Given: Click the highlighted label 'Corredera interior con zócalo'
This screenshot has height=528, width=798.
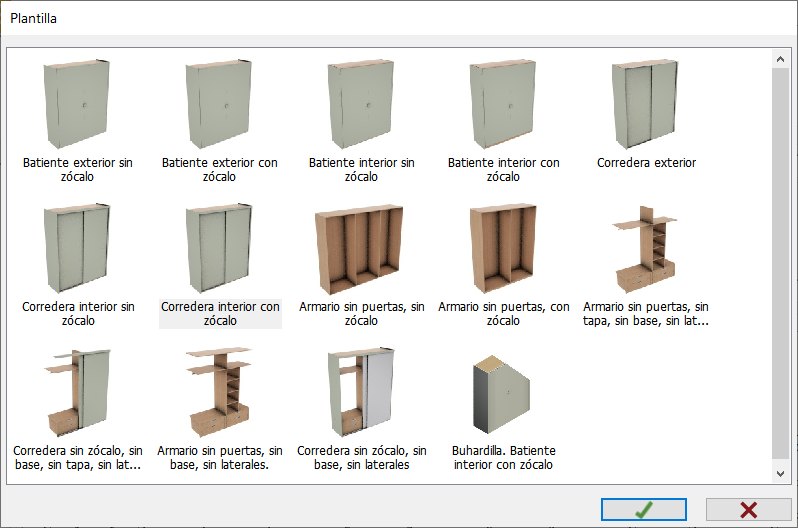Looking at the screenshot, I should (x=220, y=314).
